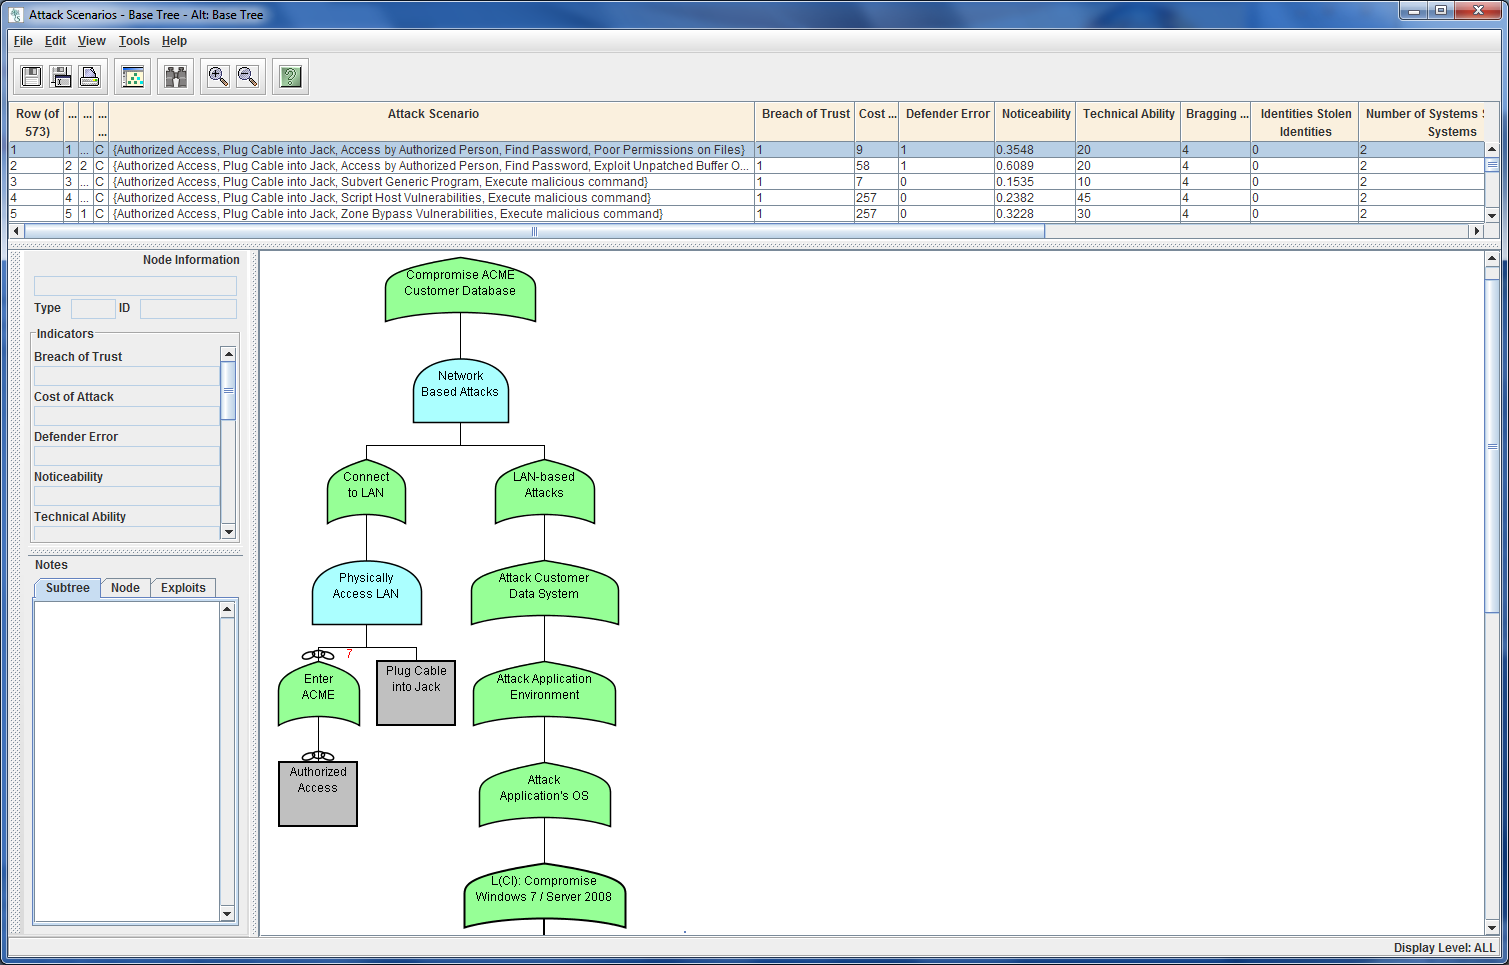This screenshot has width=1509, height=965.
Task: Click the Indicators list scroll down arrow
Action: (x=228, y=532)
